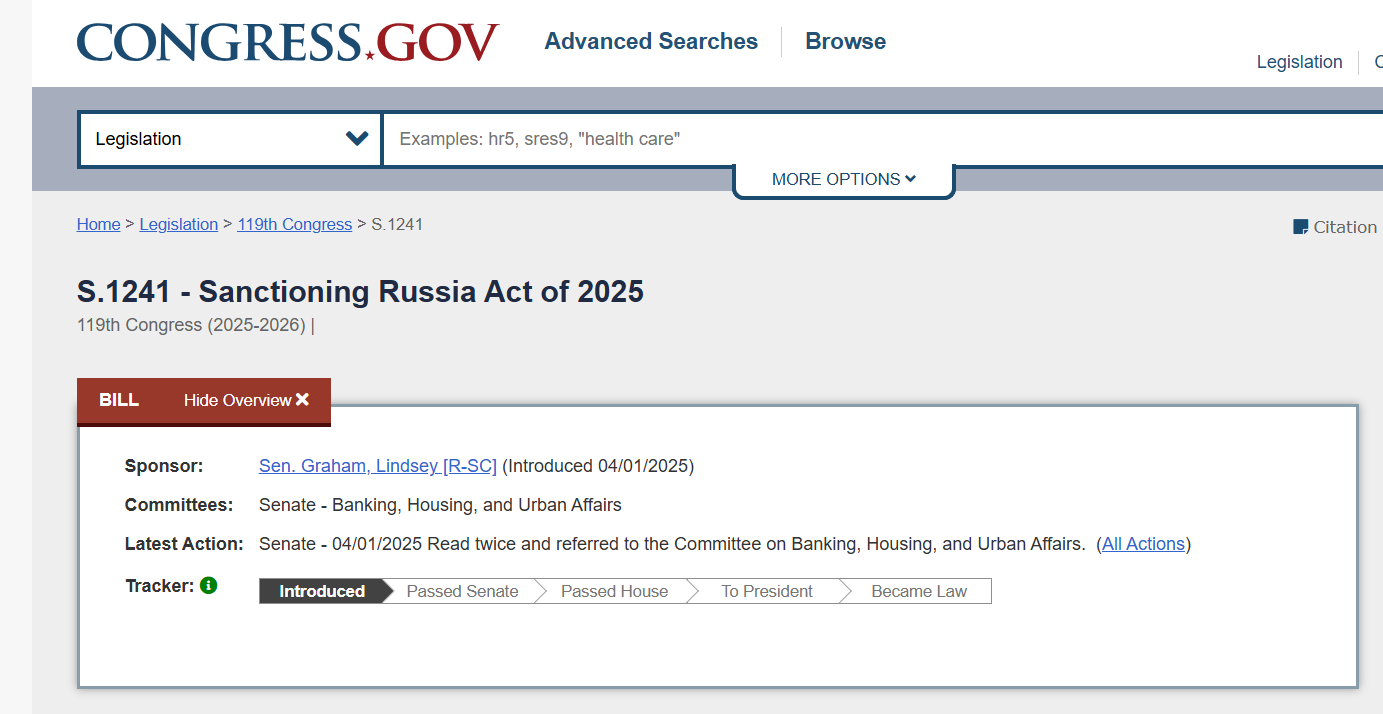The height and width of the screenshot is (714, 1383).
Task: Click the Passed Senate tracker step
Action: pyautogui.click(x=462, y=591)
